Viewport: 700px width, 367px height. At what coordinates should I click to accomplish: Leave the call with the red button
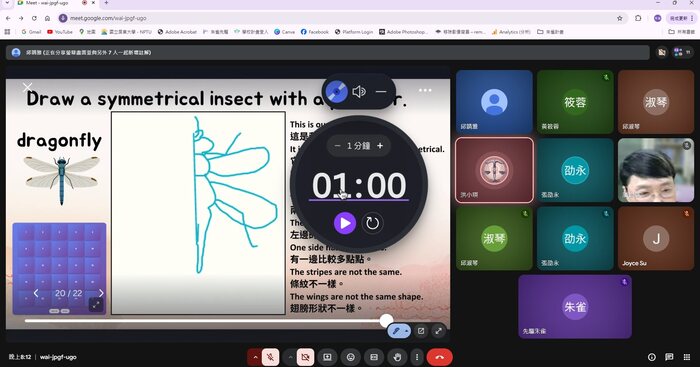pos(439,357)
